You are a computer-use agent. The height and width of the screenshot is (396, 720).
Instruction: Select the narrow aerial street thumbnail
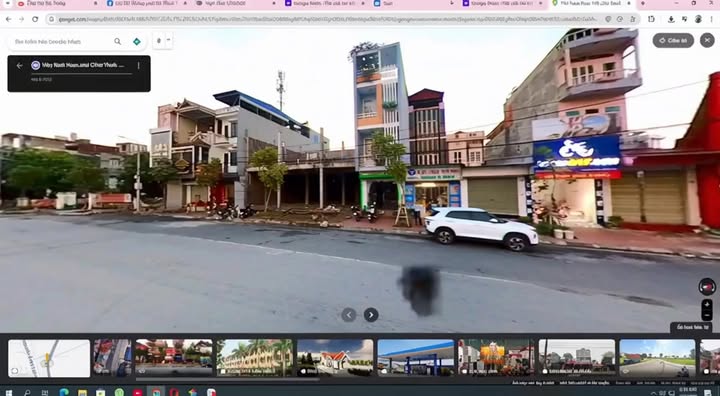[112, 358]
